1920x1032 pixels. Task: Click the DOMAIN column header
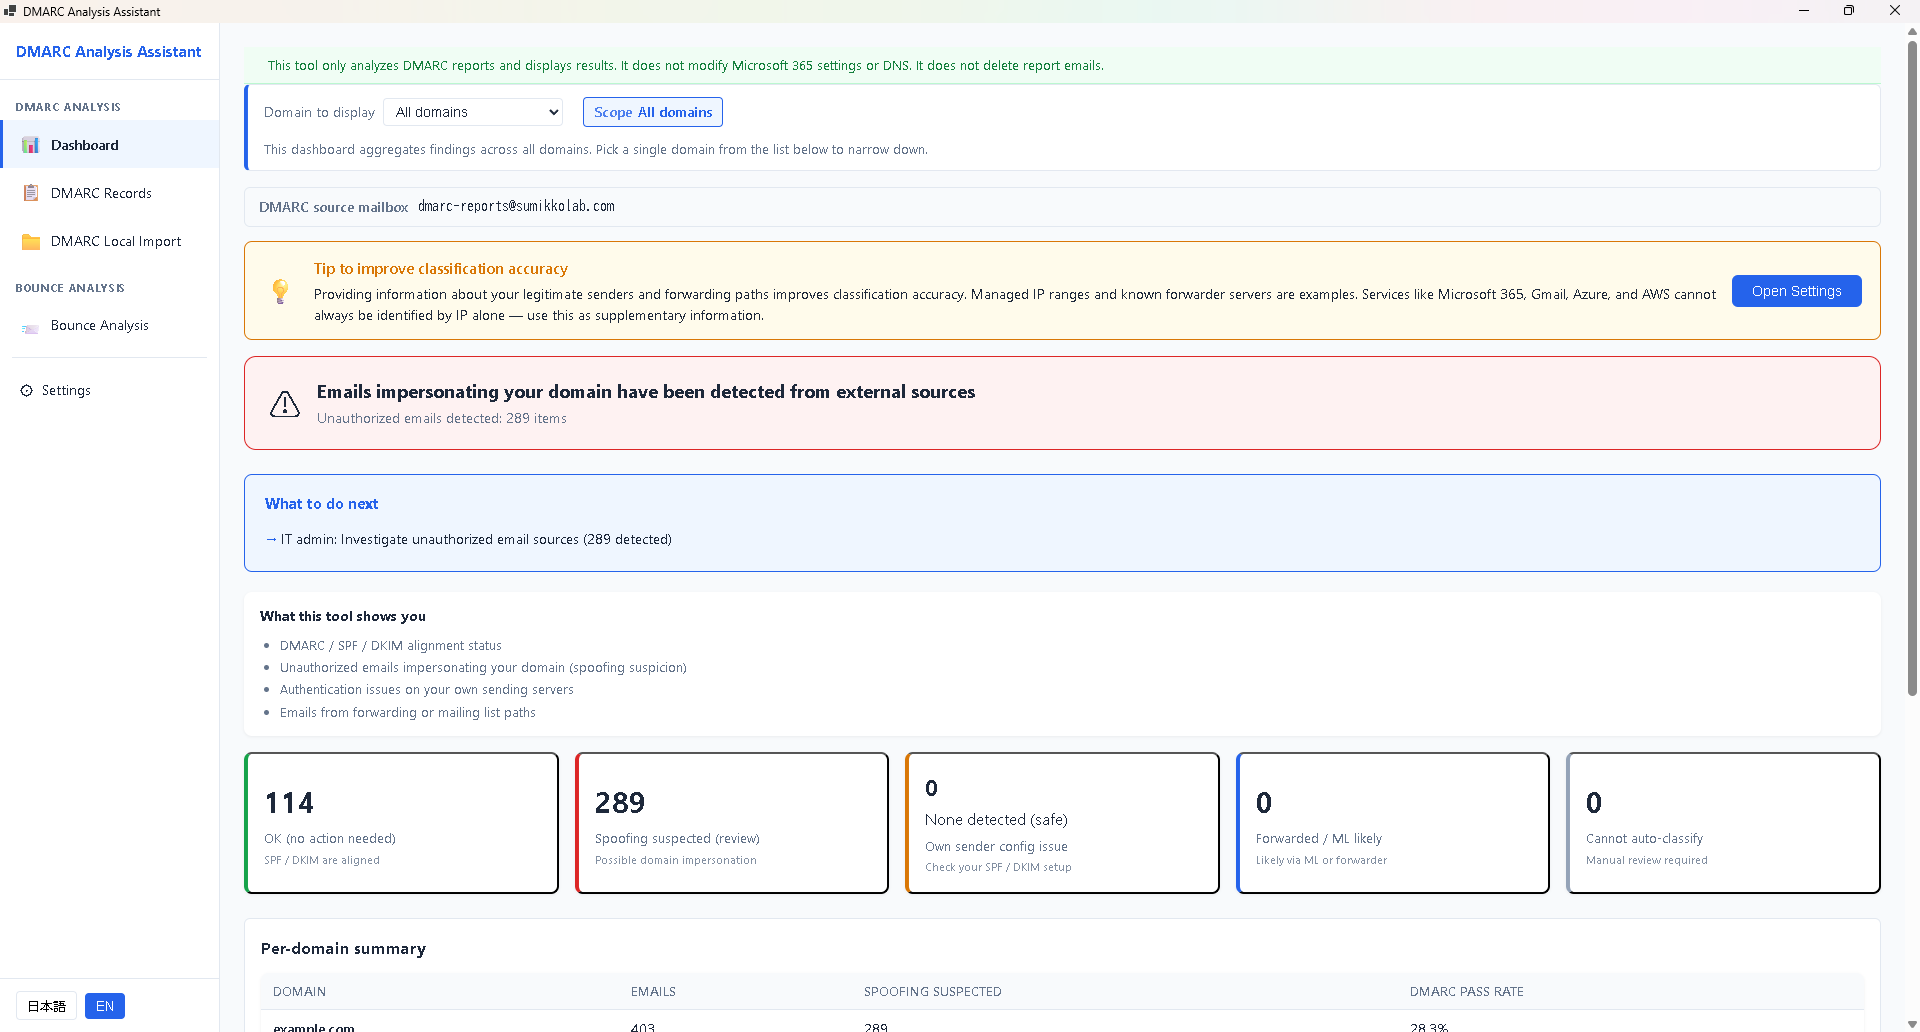300,992
